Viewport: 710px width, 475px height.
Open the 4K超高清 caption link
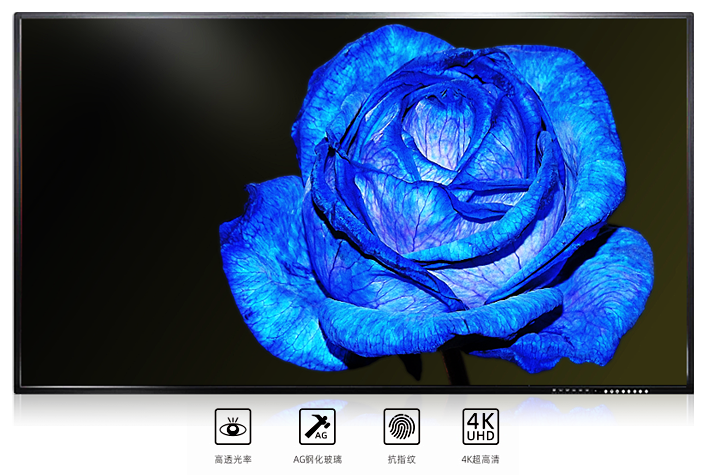coord(480,460)
